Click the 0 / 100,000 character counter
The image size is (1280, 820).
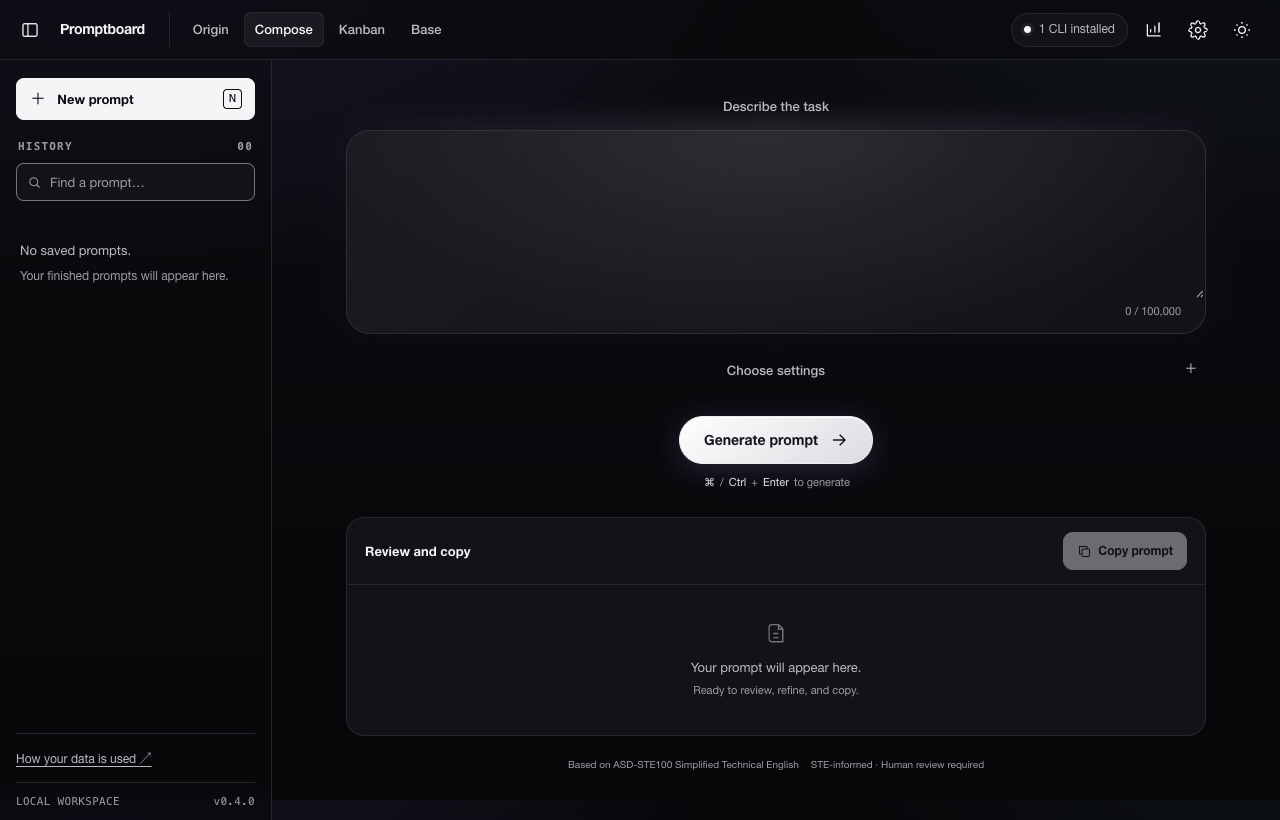[x=1153, y=311]
